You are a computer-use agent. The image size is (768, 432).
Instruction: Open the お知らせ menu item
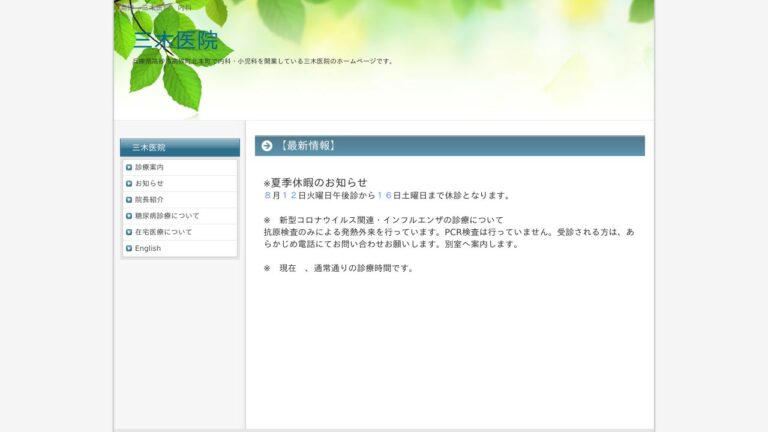click(x=150, y=183)
